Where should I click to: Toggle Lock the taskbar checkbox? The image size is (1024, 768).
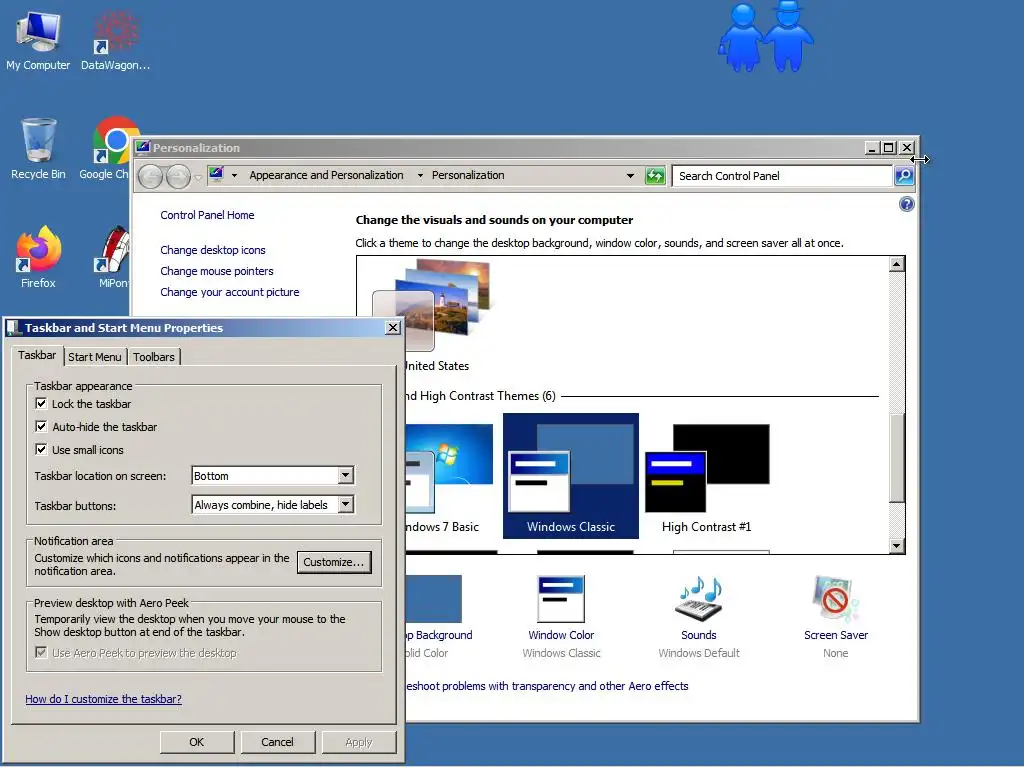pos(41,404)
